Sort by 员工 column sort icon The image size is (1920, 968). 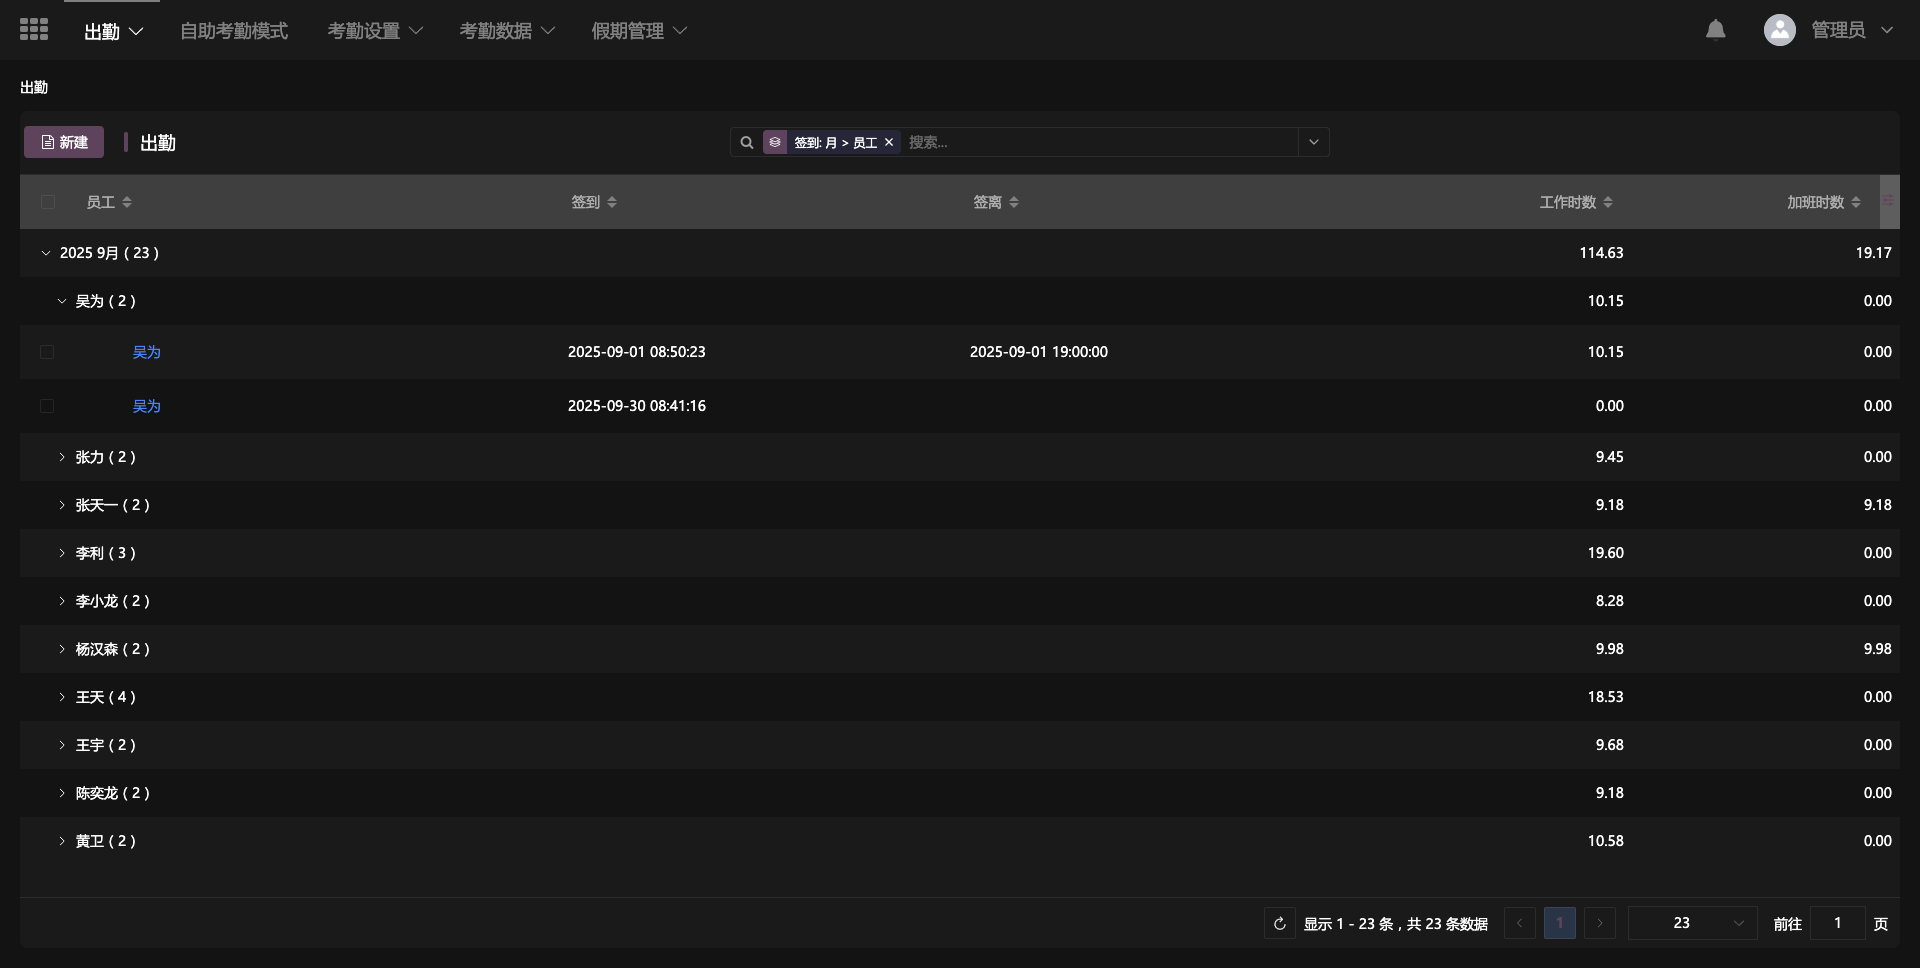click(127, 203)
